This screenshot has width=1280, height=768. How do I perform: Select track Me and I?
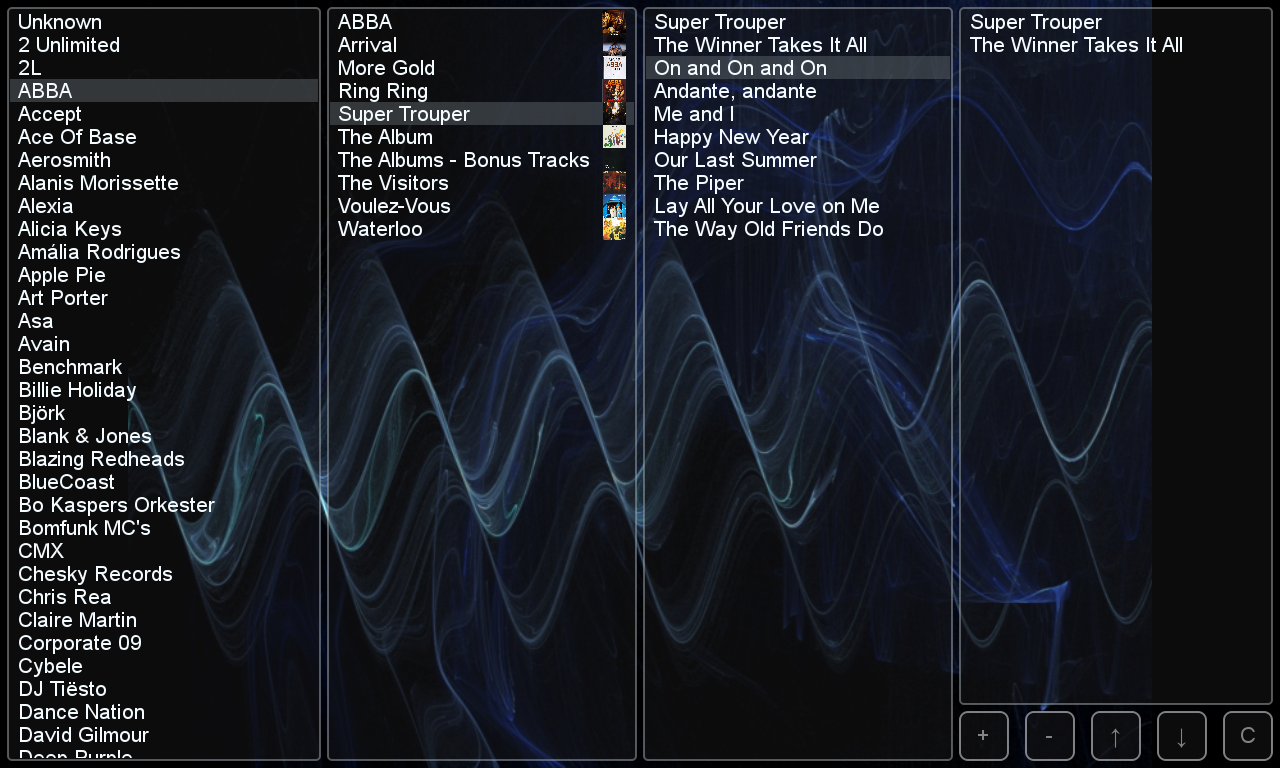[798, 114]
